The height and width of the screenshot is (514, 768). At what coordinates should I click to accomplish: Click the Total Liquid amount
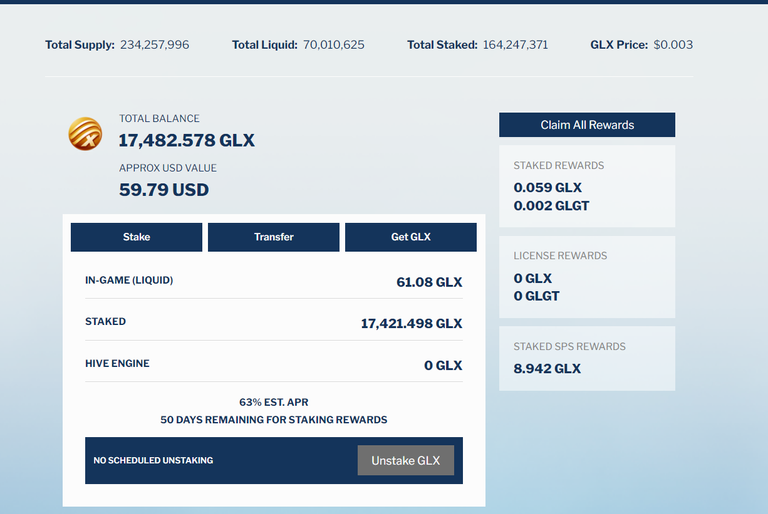[x=333, y=45]
